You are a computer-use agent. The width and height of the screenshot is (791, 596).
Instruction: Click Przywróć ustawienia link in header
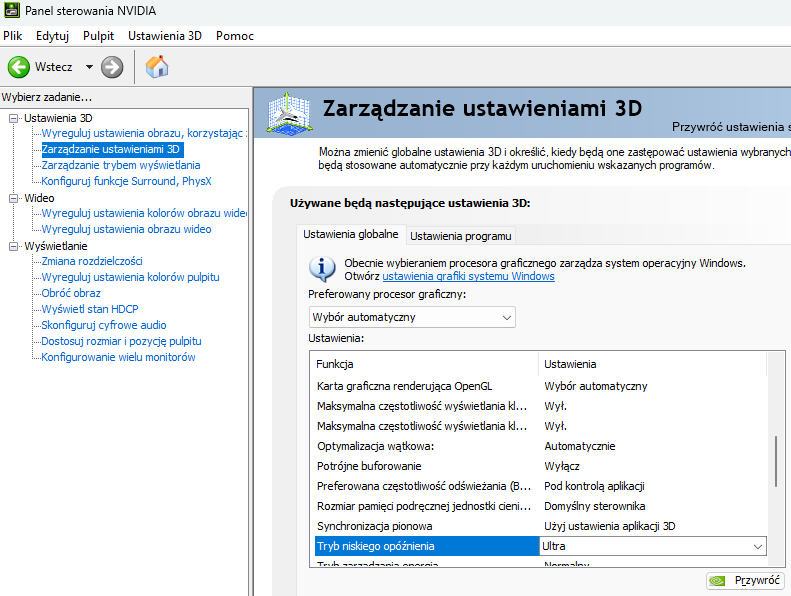click(731, 127)
